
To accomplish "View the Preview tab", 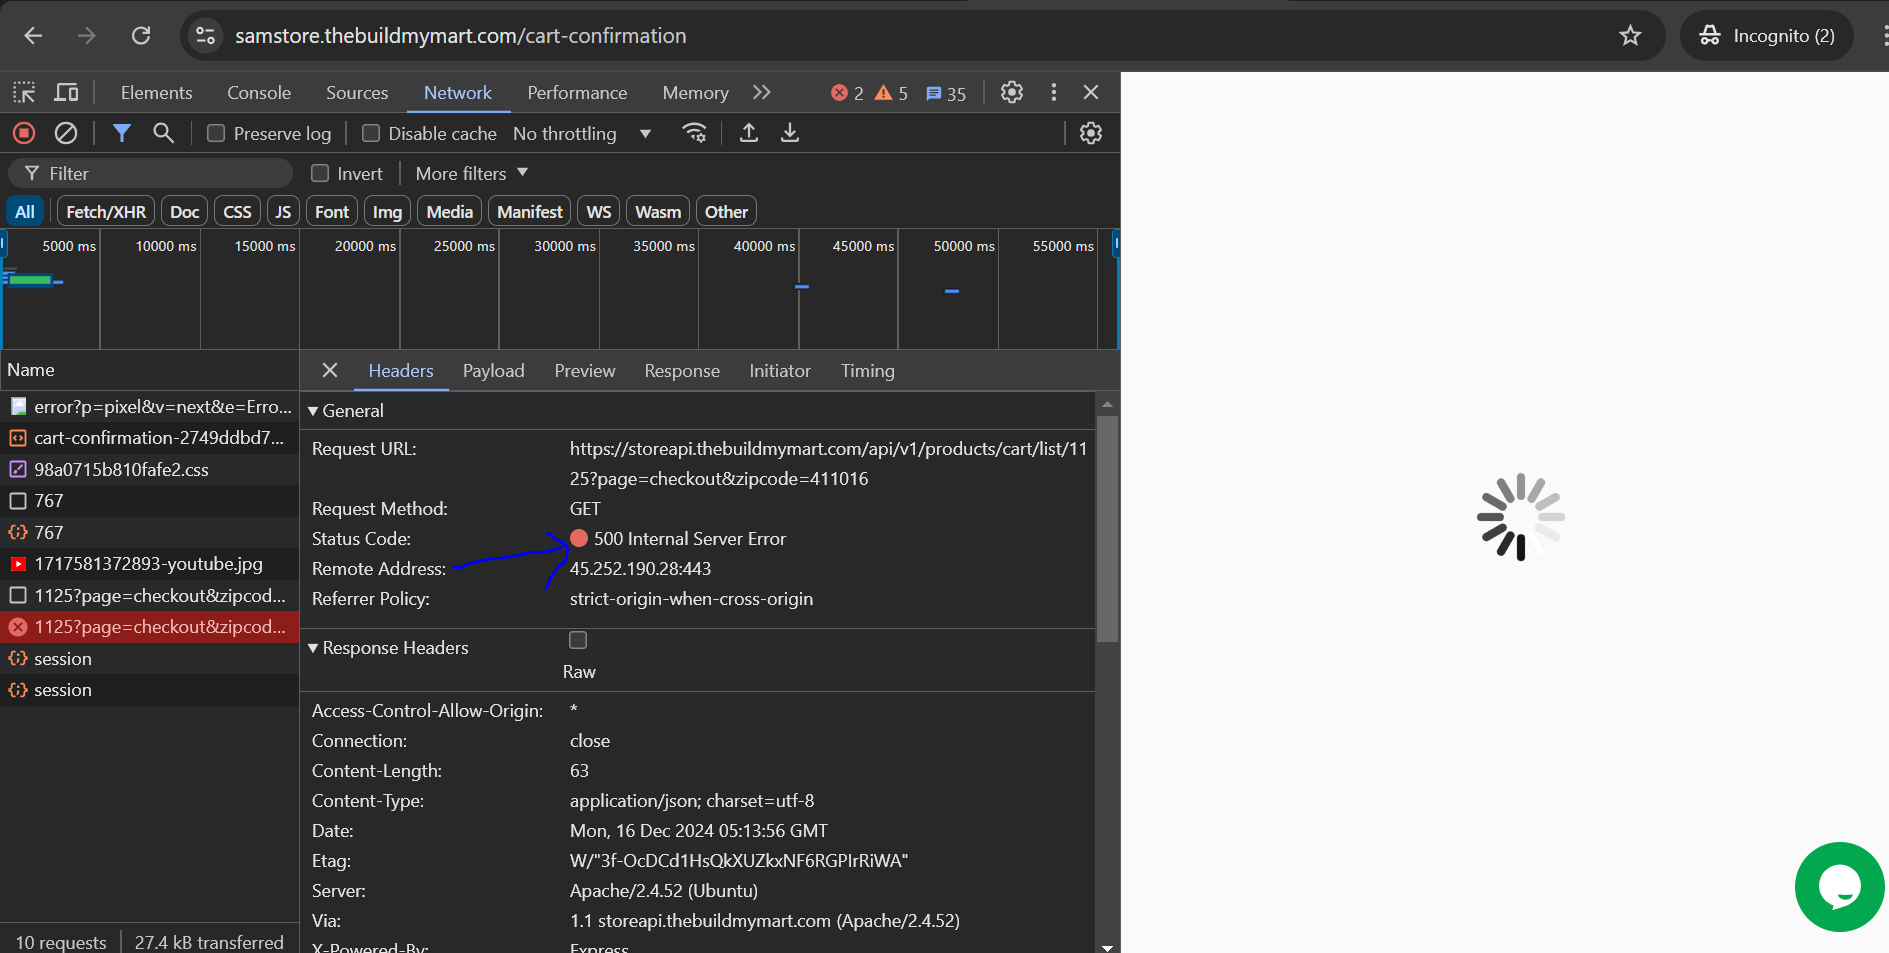I will tap(585, 370).
